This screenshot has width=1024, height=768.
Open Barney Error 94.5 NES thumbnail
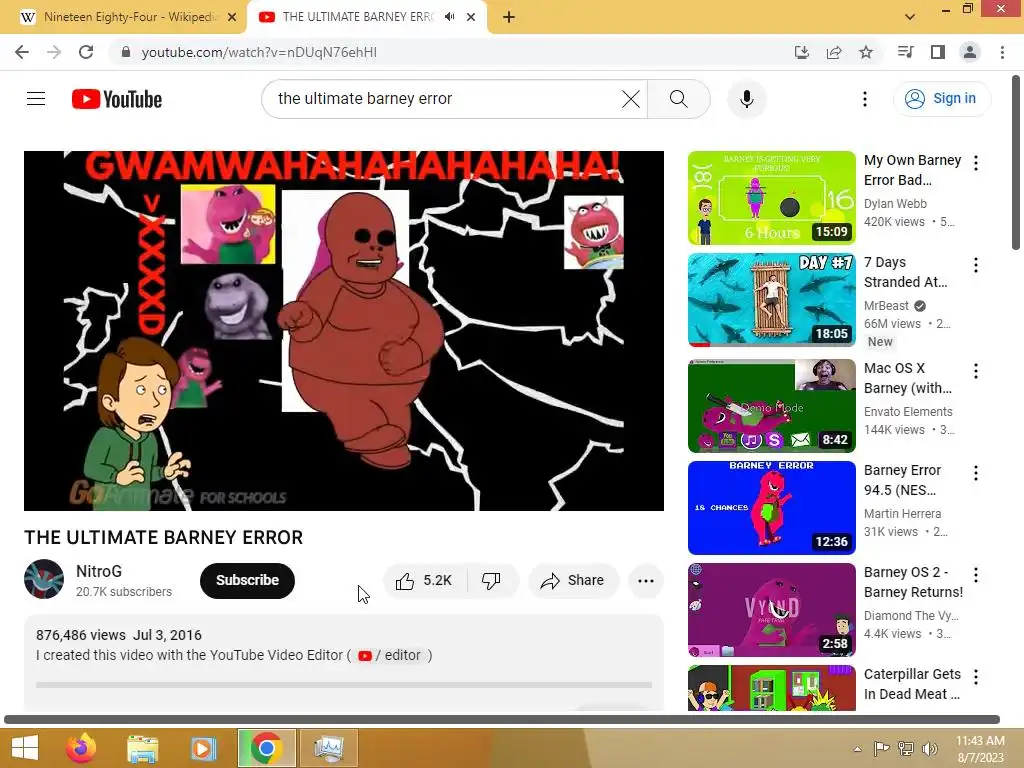click(771, 507)
